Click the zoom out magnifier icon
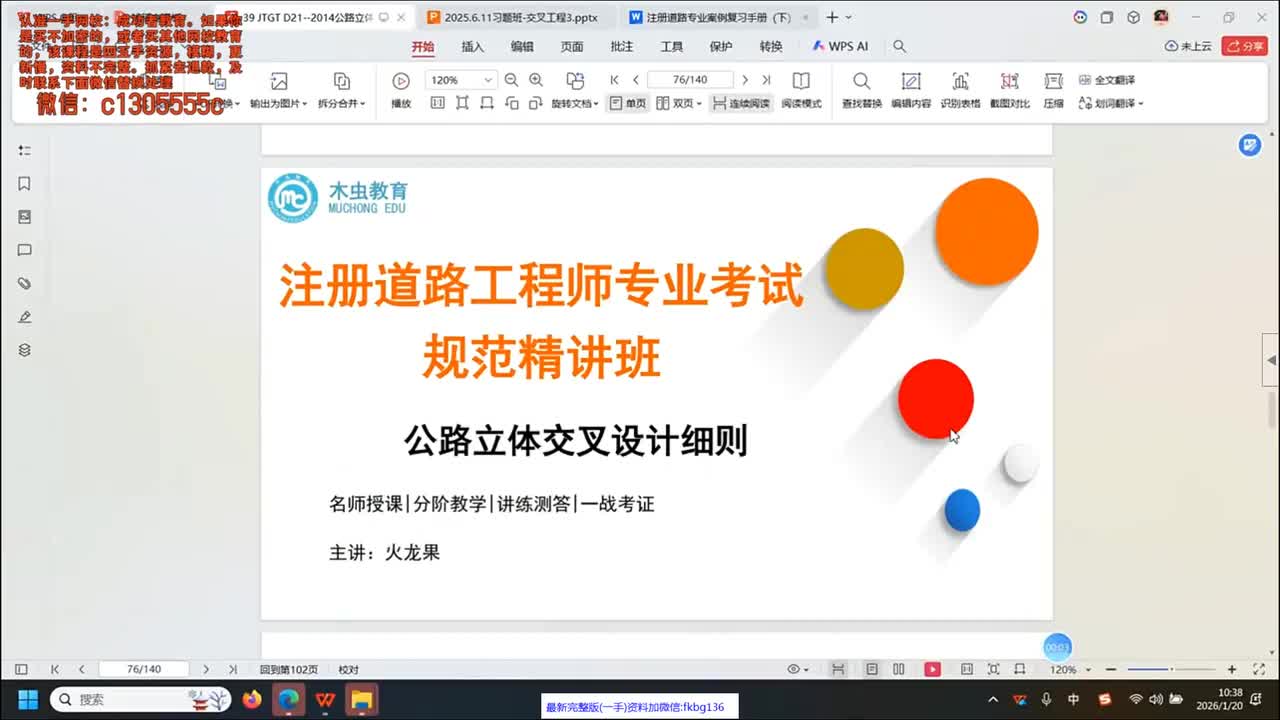This screenshot has width=1280, height=720. tap(511, 80)
